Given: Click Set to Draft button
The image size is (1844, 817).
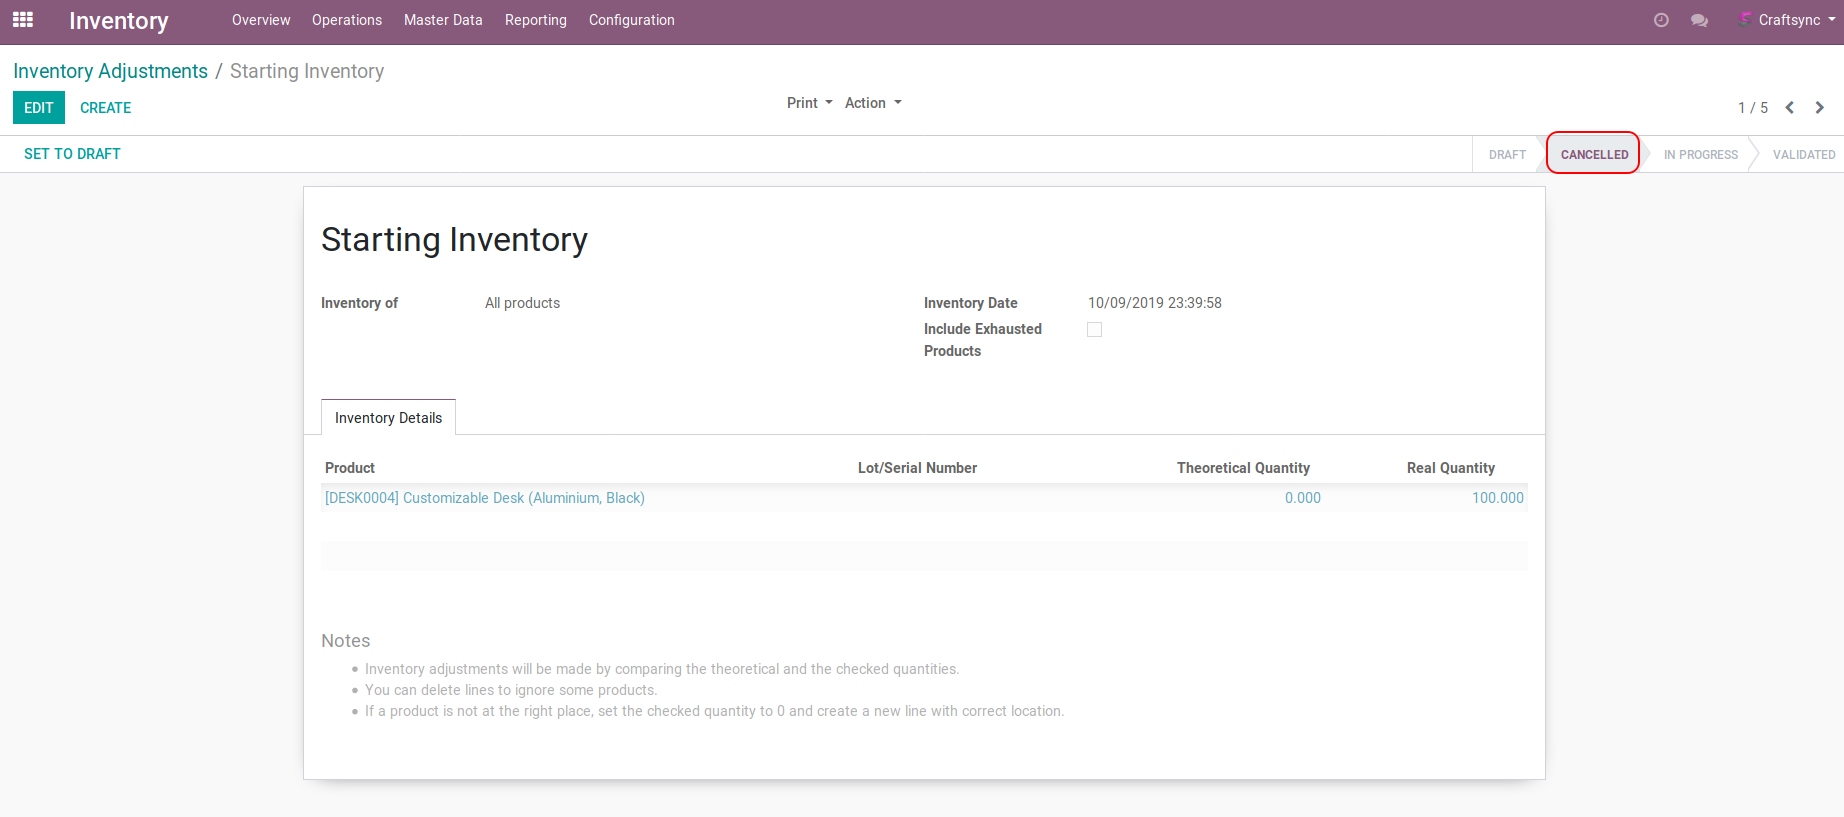Looking at the screenshot, I should pyautogui.click(x=72, y=154).
